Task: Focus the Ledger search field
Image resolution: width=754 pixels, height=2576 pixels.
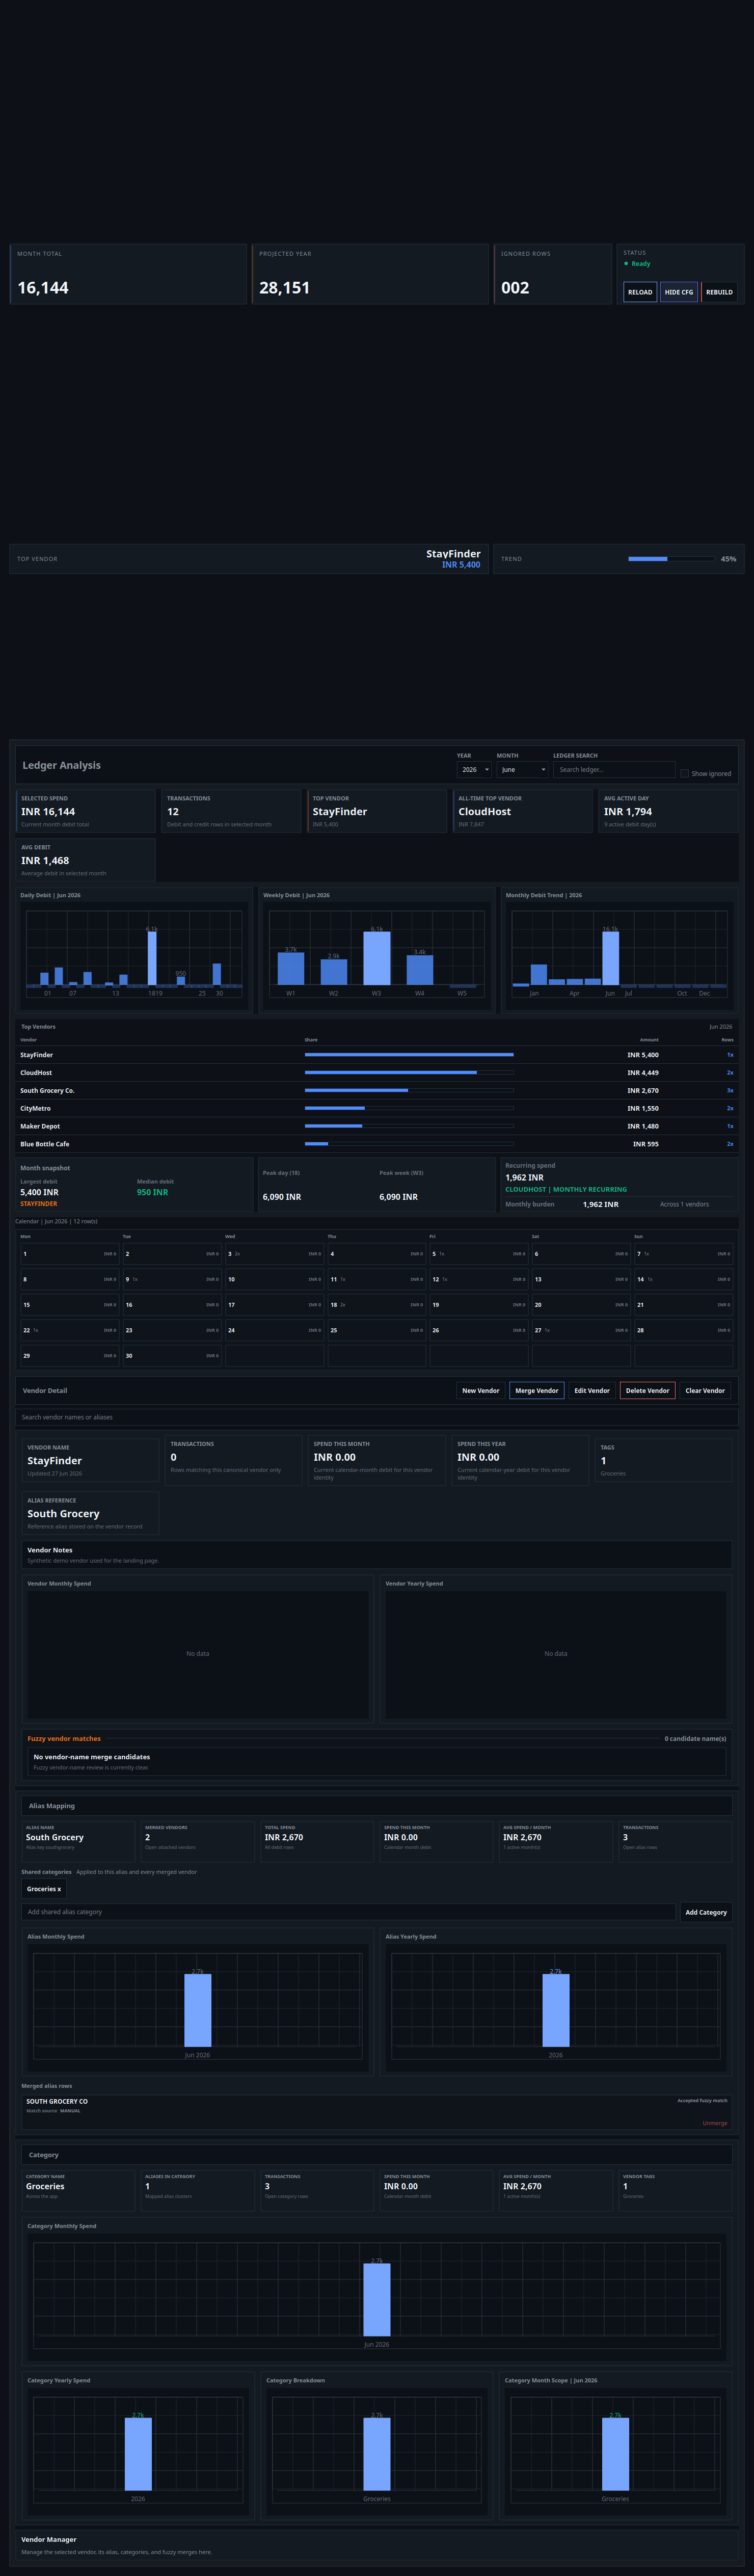Action: [x=614, y=770]
